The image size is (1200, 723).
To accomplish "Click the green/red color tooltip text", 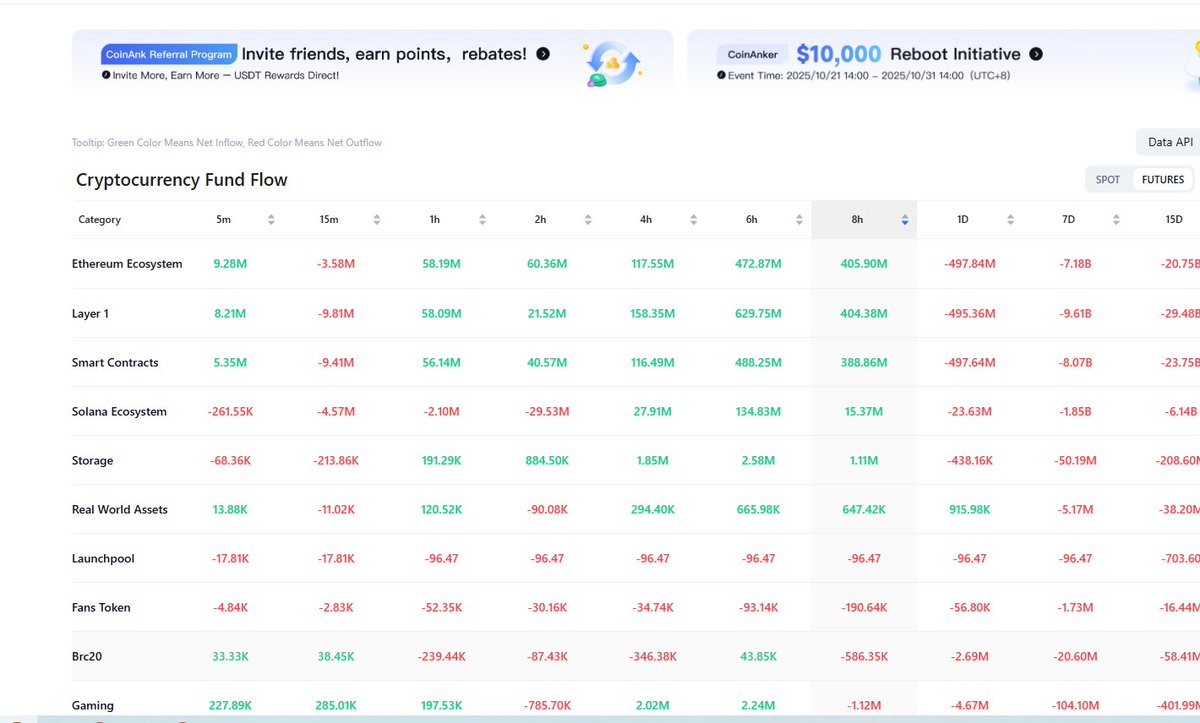I will point(227,143).
